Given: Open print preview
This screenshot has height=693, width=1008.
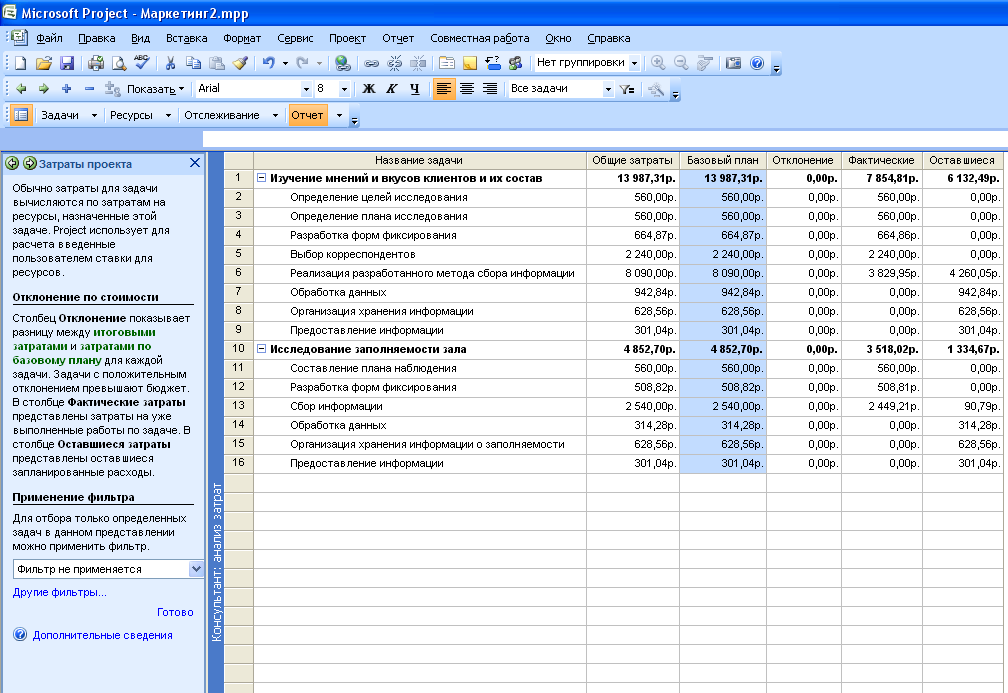Looking at the screenshot, I should click(119, 63).
